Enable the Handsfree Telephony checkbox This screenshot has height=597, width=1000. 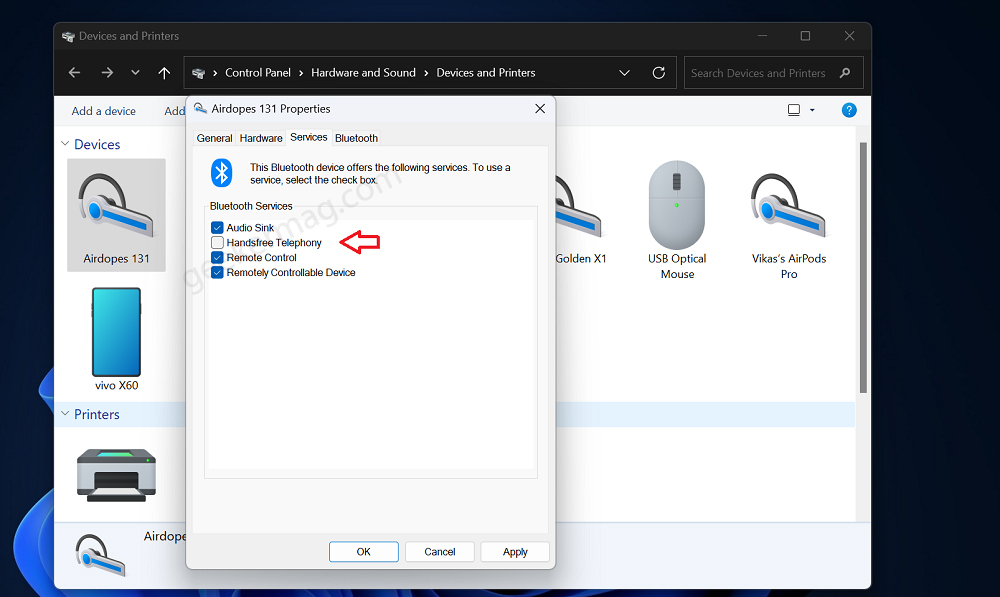coord(217,242)
